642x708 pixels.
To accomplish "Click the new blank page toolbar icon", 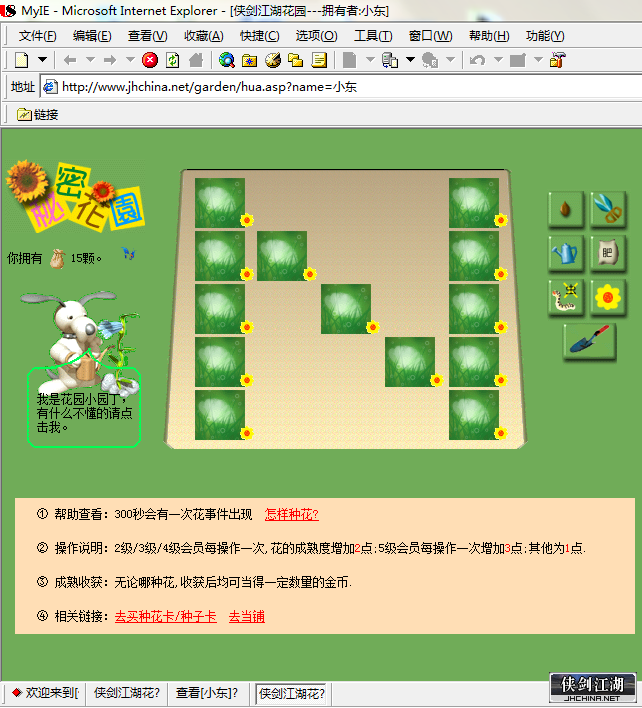I will (x=22, y=60).
